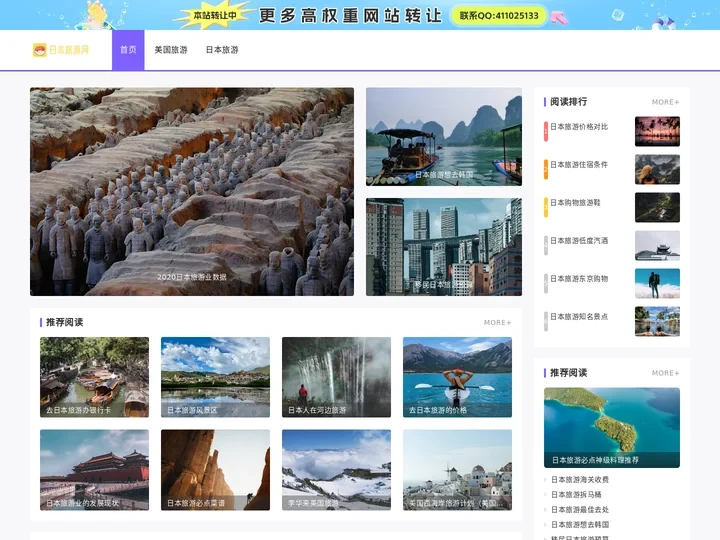The height and width of the screenshot is (540, 720).
Task: Click the yellow rank 3 badge beside 日本购物旅游鞋
Action: (x=546, y=208)
